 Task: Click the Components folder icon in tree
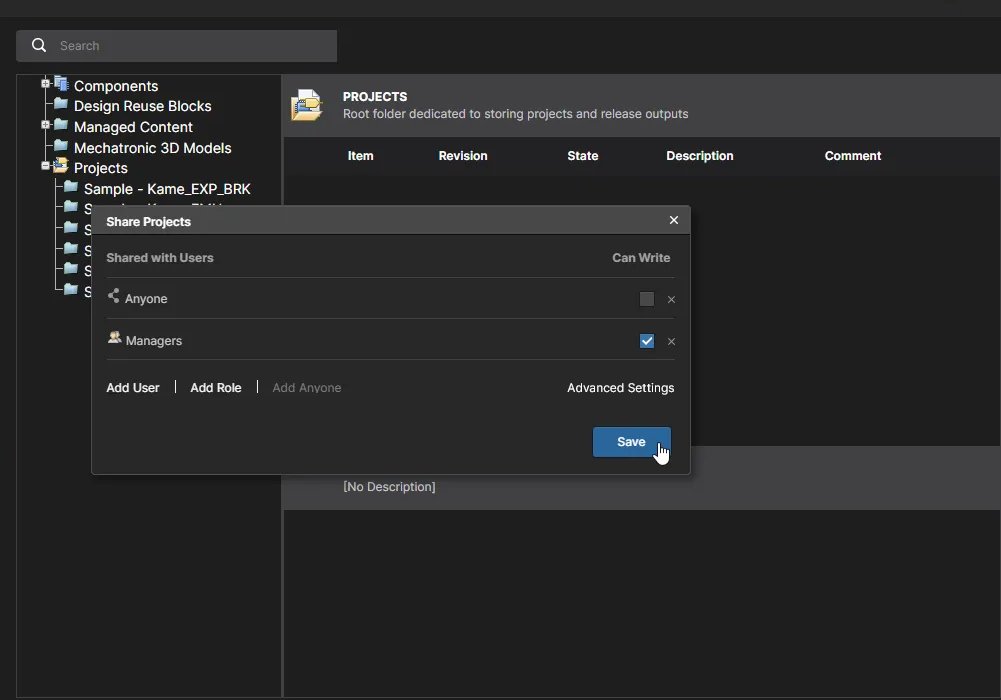coord(61,84)
